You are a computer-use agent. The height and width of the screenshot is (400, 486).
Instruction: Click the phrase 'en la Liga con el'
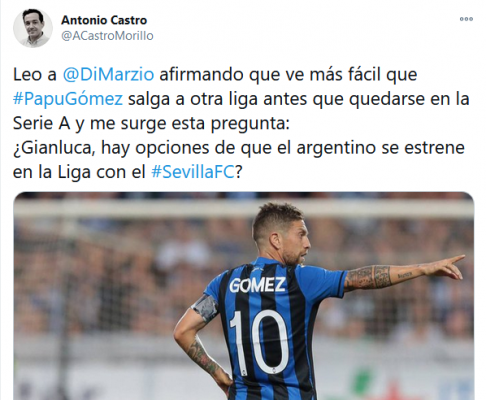click(x=79, y=172)
